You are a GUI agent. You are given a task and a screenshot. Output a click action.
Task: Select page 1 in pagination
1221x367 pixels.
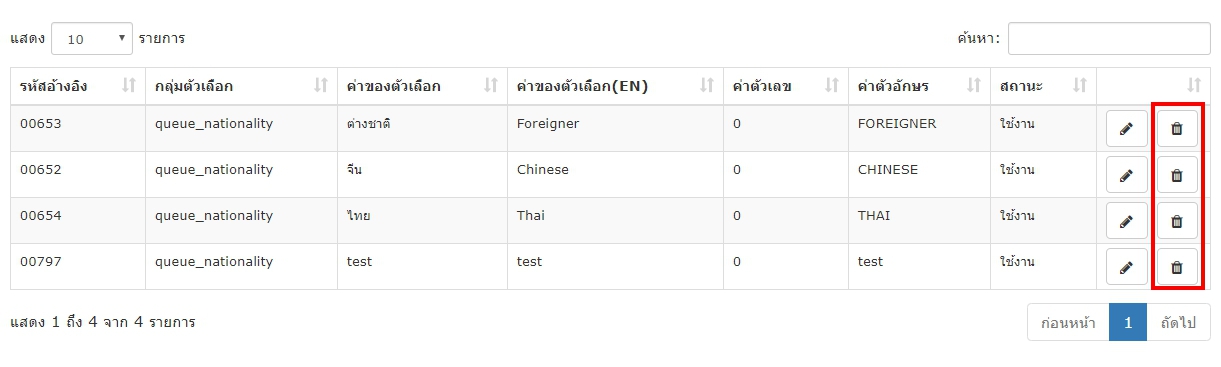click(1128, 323)
